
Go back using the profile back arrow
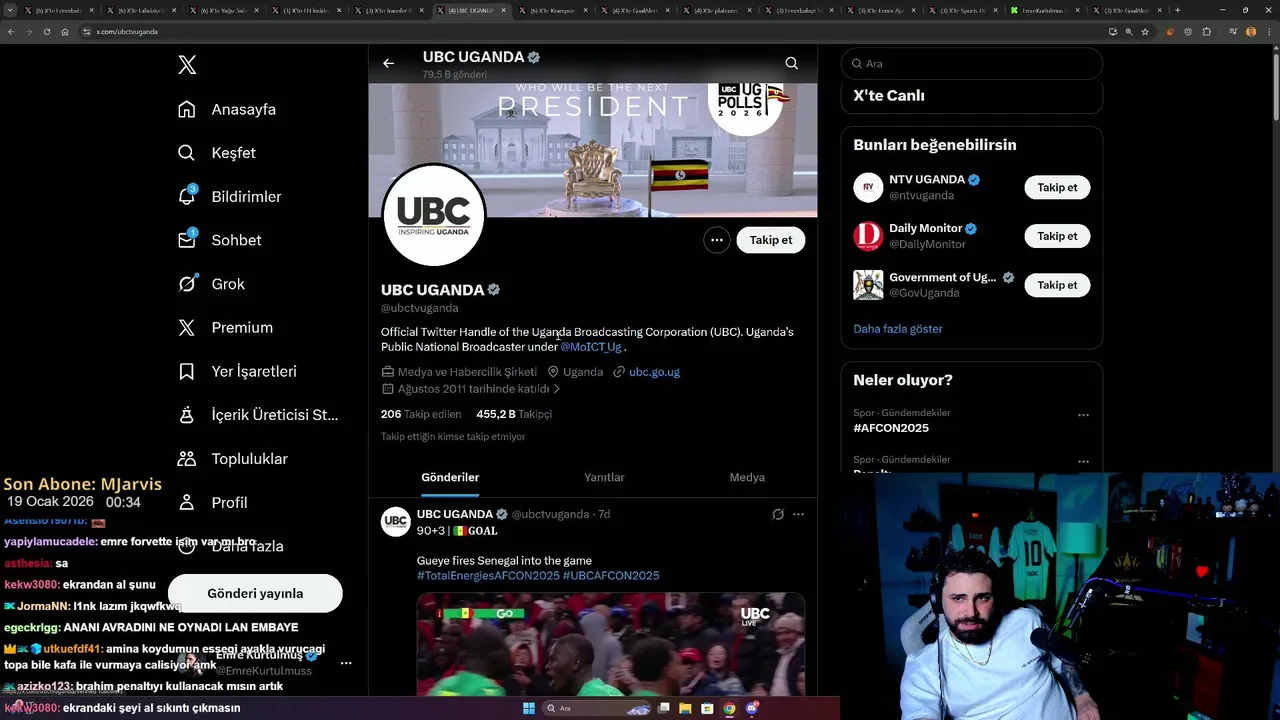[389, 63]
